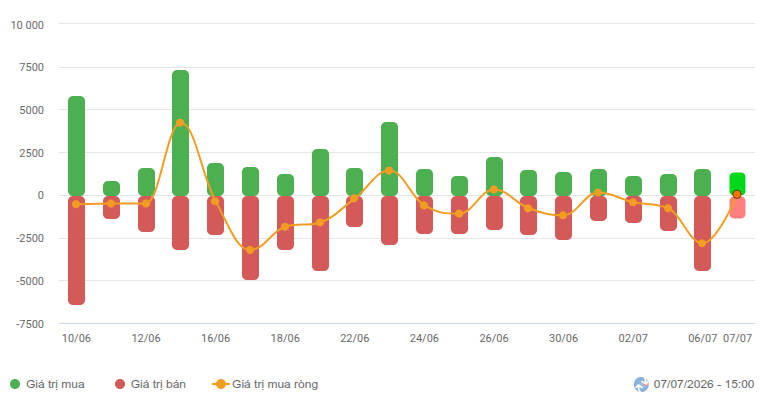Screen dimensions: 766x397
Task: Click the light pink sell bar for 07/07
Action: click(737, 207)
